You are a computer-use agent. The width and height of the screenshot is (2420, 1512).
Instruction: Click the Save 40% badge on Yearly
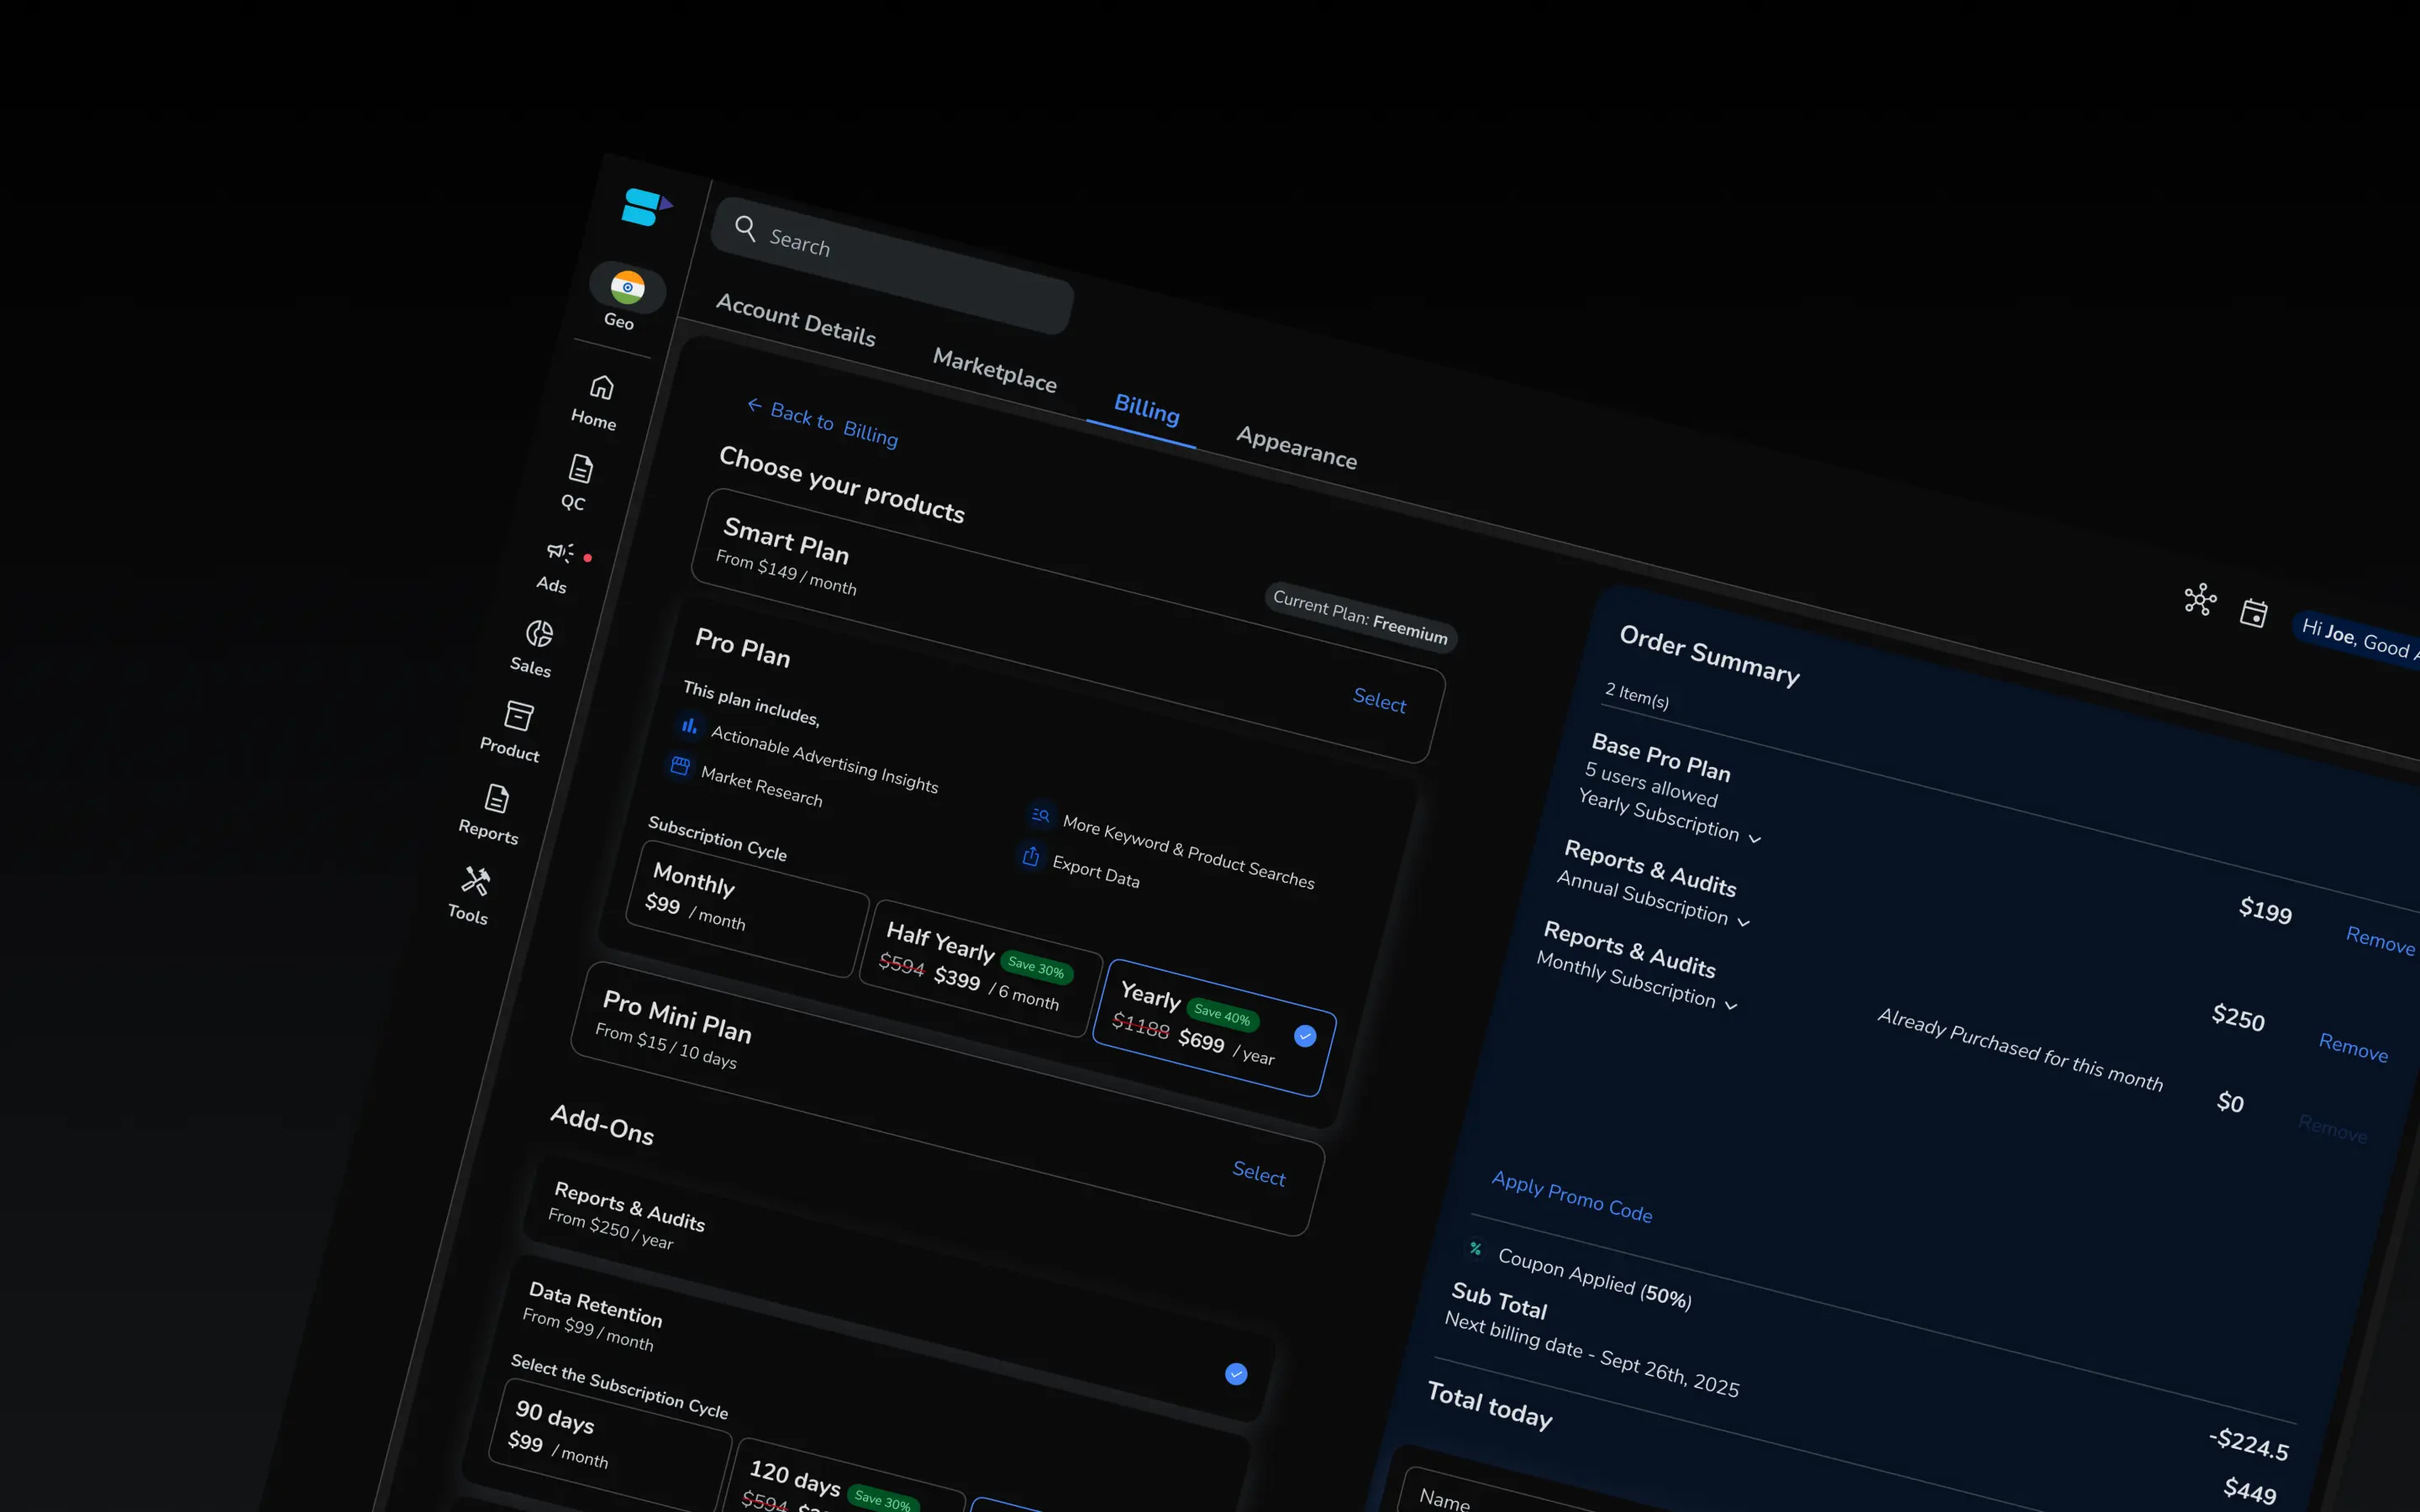click(1222, 1014)
